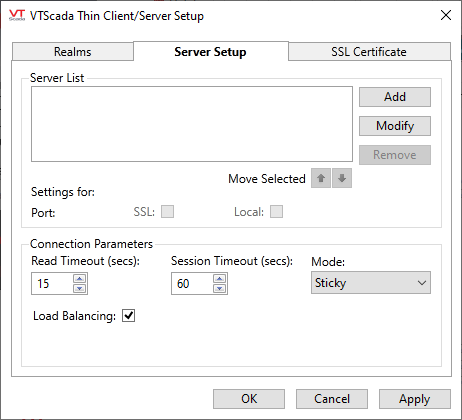Viewport: 462px width, 420px height.
Task: Switch to the Realms tab
Action: click(x=73, y=52)
